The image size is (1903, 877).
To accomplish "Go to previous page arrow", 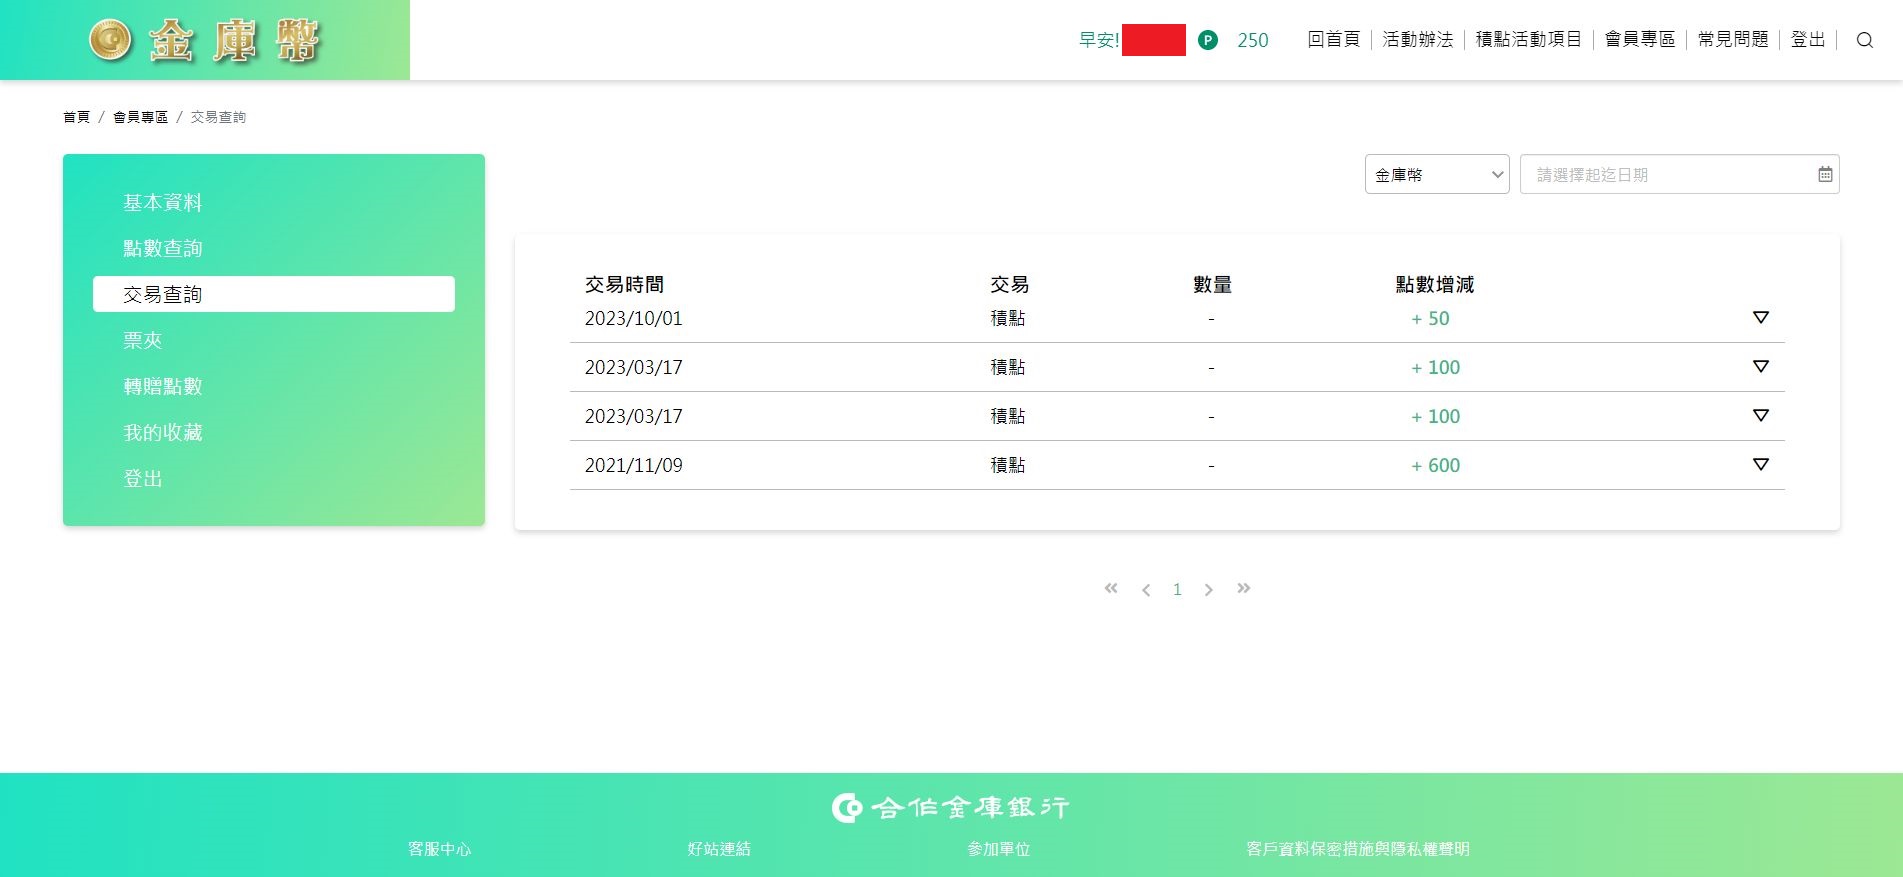I will 1146,590.
